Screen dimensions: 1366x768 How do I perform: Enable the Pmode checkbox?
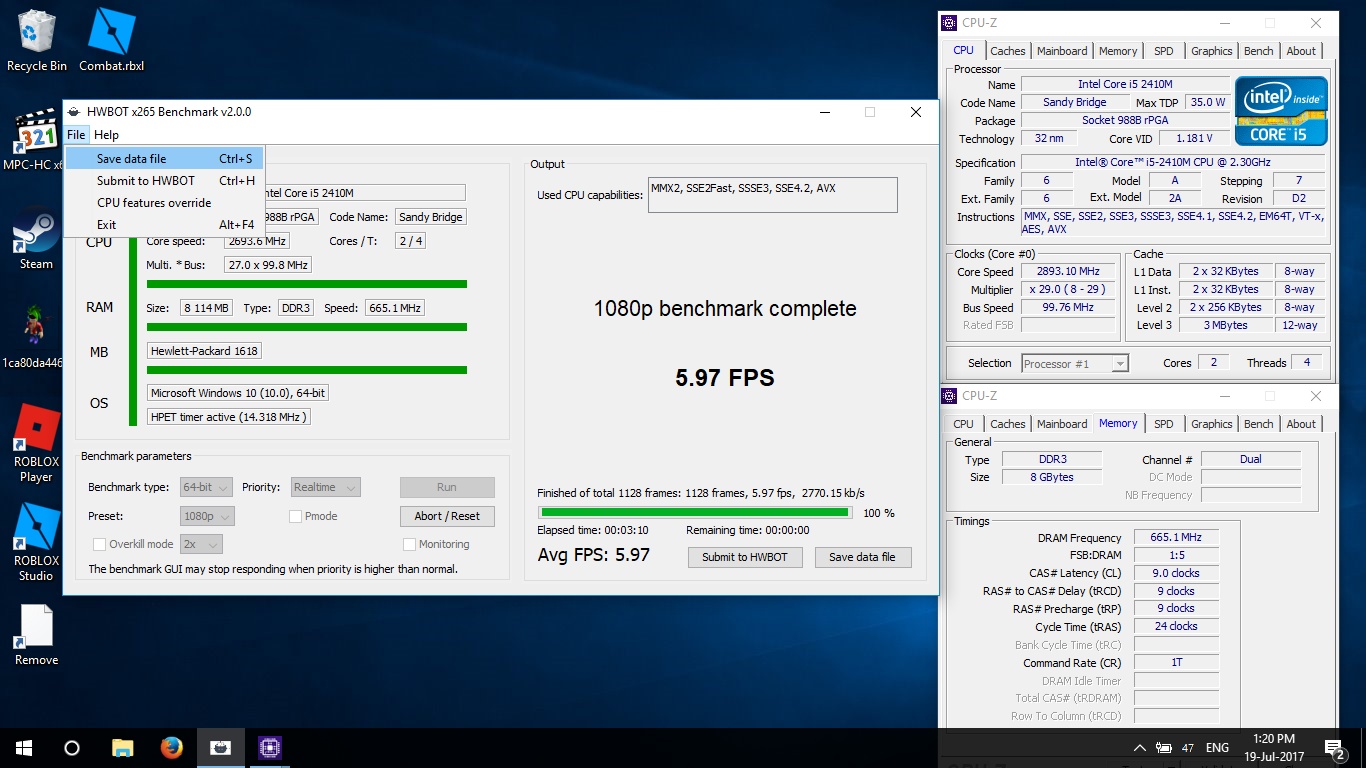(x=295, y=516)
